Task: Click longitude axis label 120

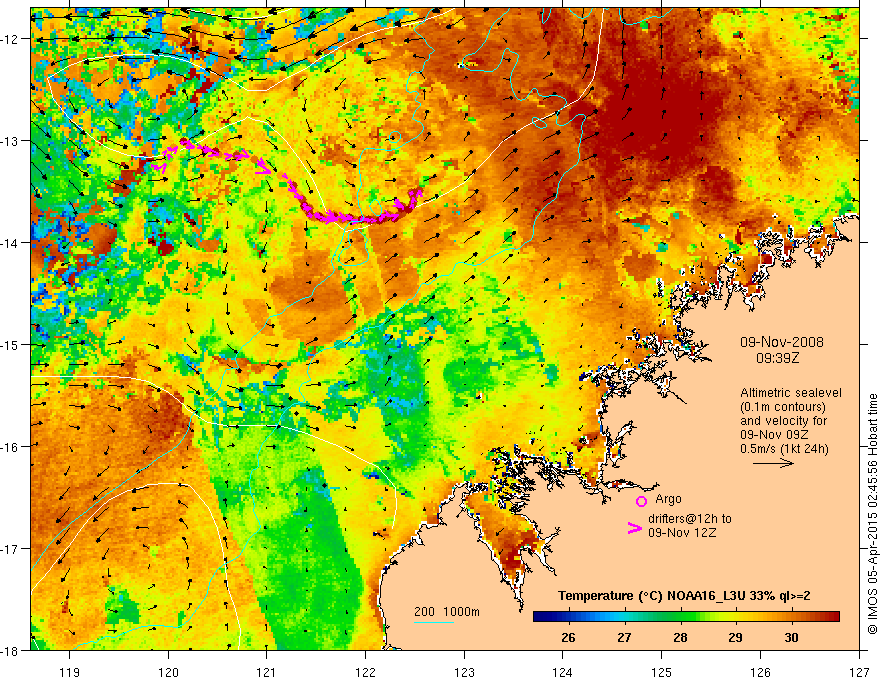Action: (168, 672)
